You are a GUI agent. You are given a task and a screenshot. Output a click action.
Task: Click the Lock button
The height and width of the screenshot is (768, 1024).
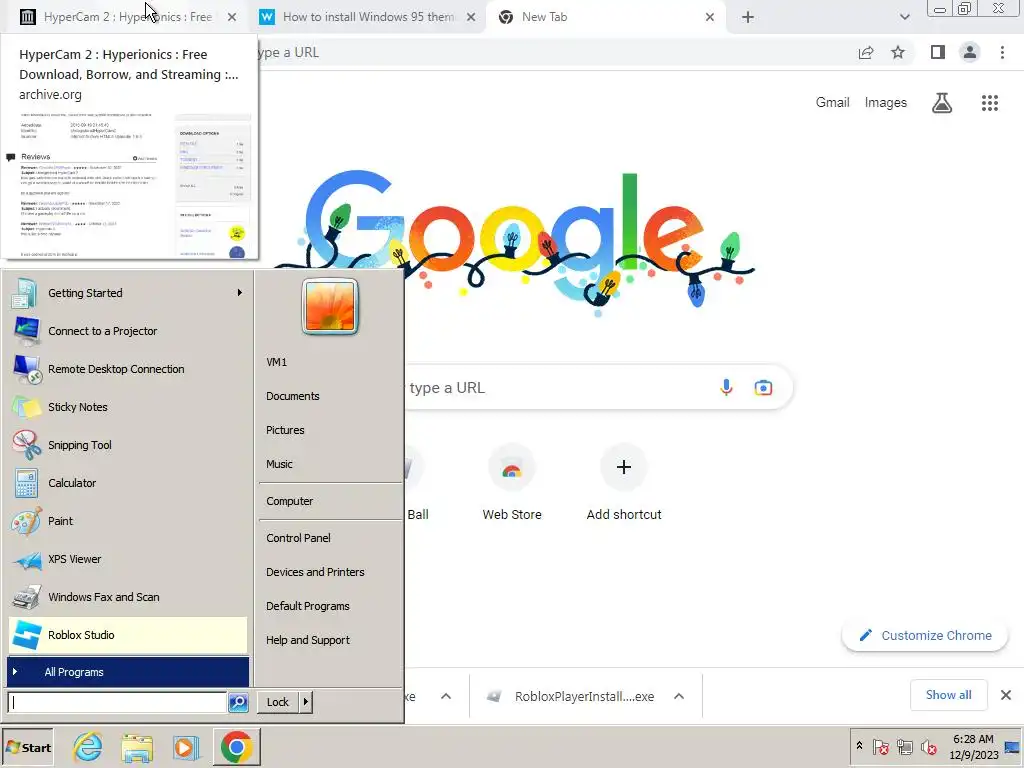[x=278, y=702]
